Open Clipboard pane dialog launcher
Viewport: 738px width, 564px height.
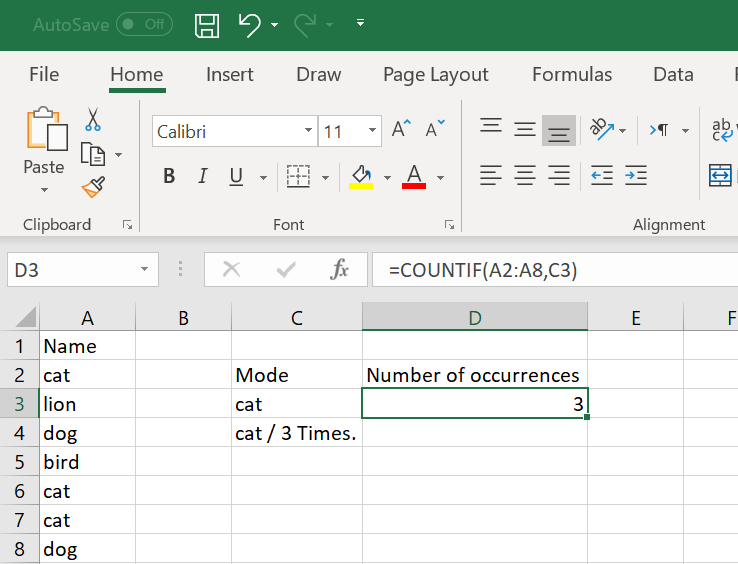[x=128, y=225]
